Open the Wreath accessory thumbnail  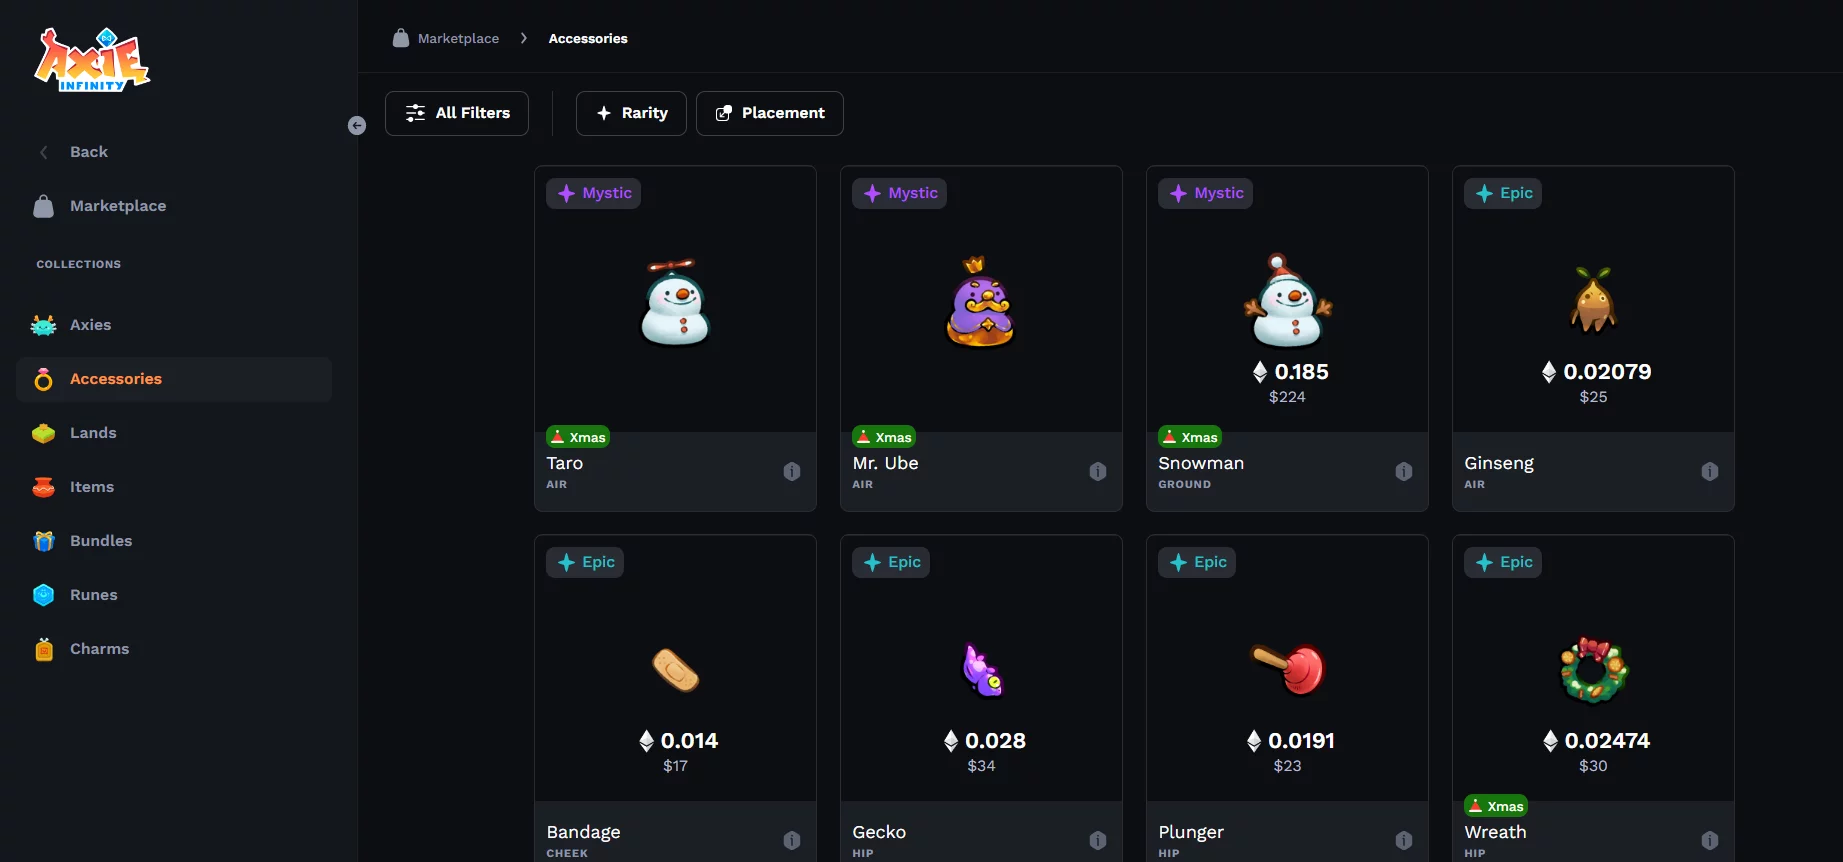1594,670
